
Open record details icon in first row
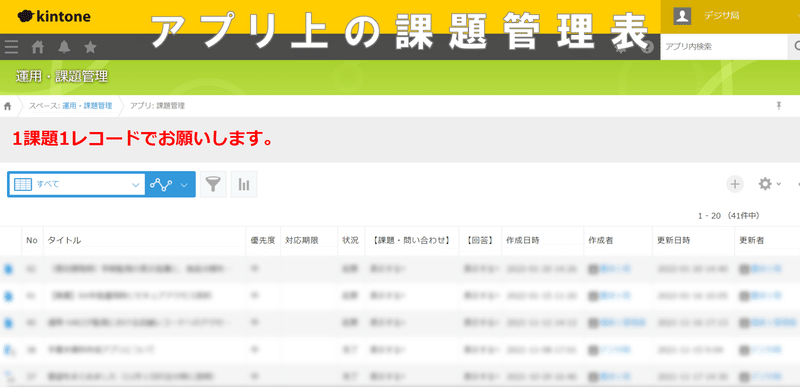[8, 269]
